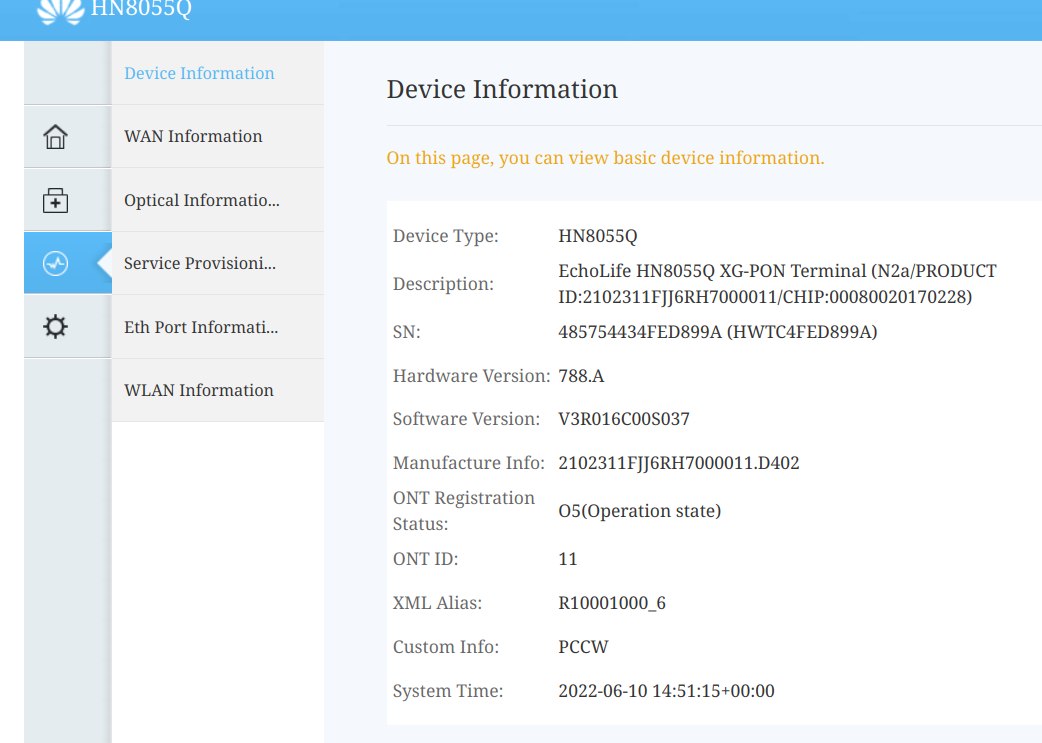Select Hardware Version value 788.A
The image size is (1042, 743).
(x=581, y=376)
